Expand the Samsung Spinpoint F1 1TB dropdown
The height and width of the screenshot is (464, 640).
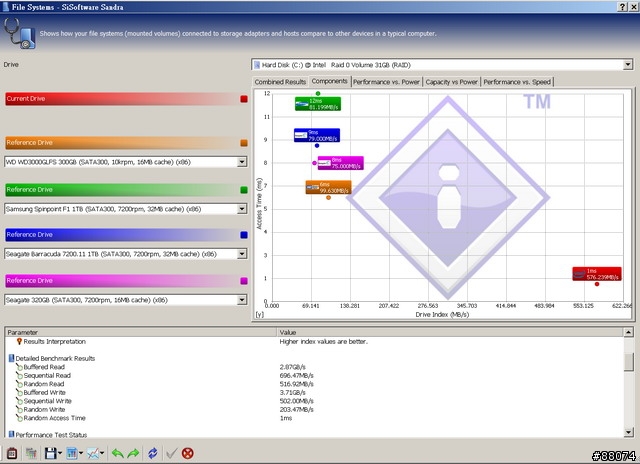point(242,208)
